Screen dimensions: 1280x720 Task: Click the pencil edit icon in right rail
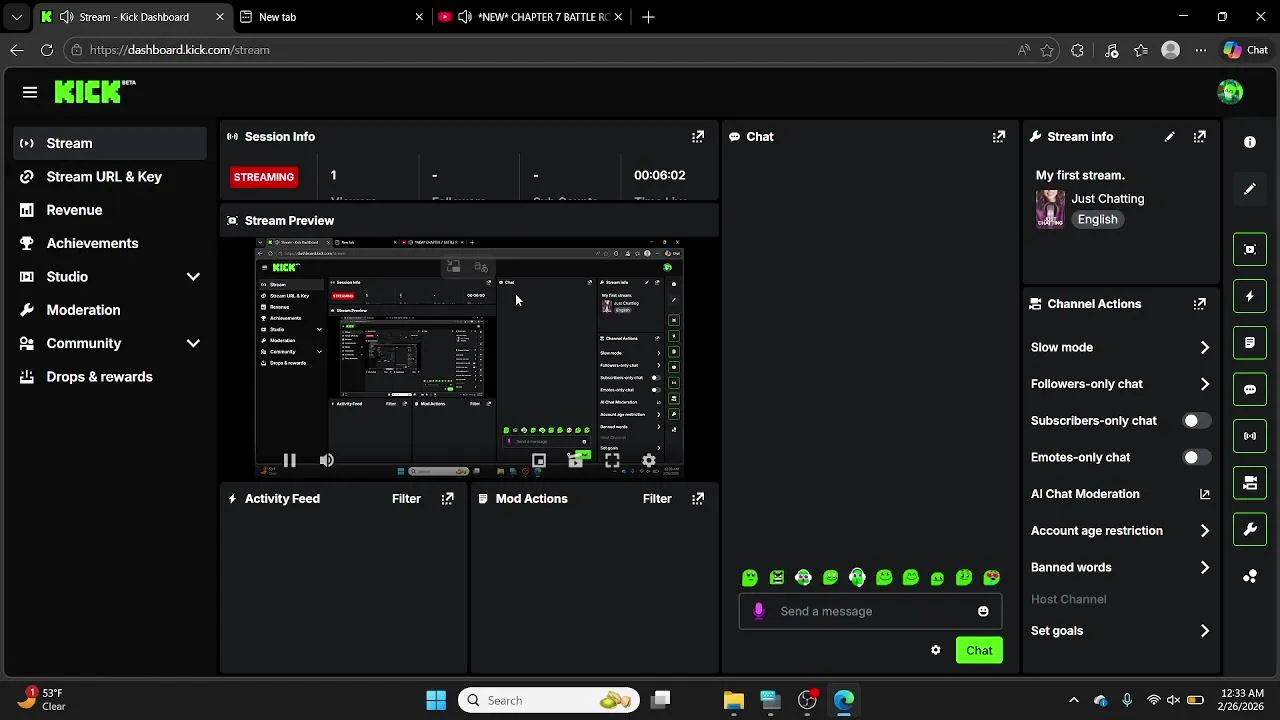click(1250, 189)
